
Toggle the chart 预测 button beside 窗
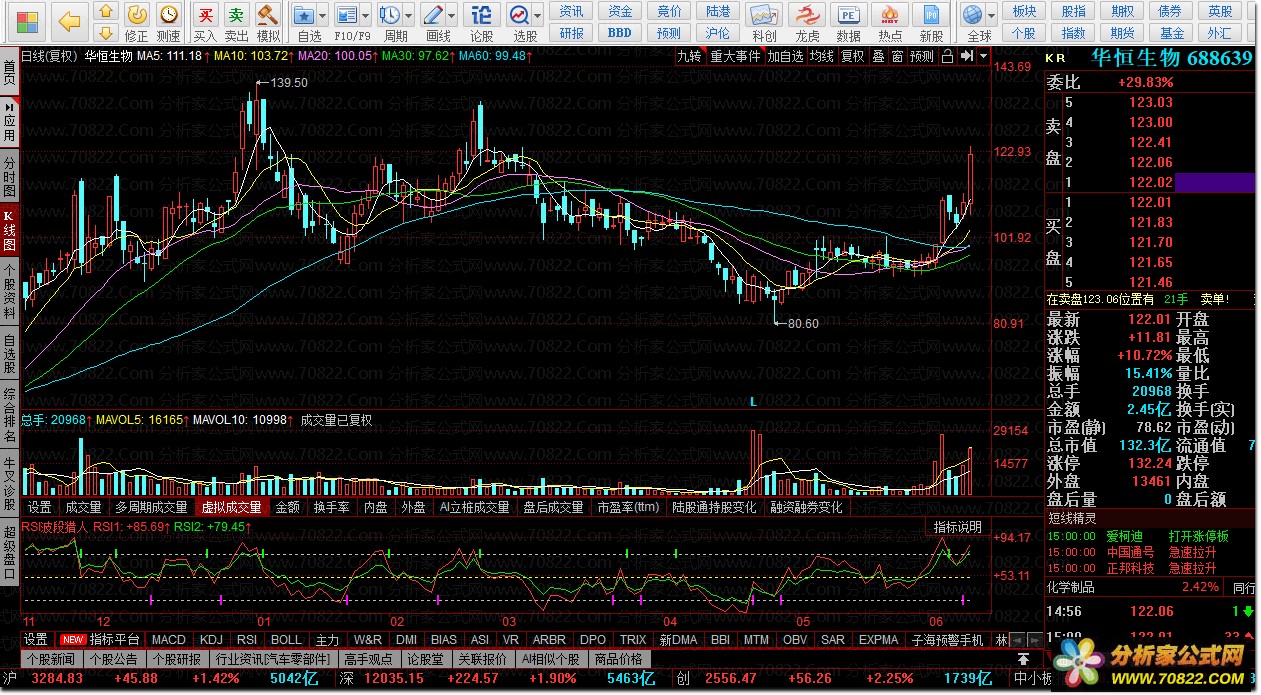[x=922, y=56]
